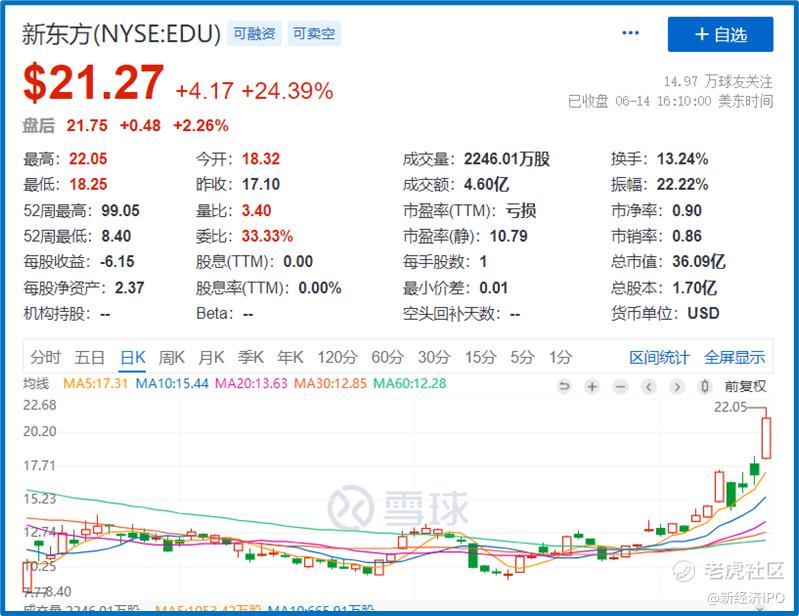Image resolution: width=799 pixels, height=616 pixels.
Task: Switch to 5分 interval tab
Action: pyautogui.click(x=522, y=357)
